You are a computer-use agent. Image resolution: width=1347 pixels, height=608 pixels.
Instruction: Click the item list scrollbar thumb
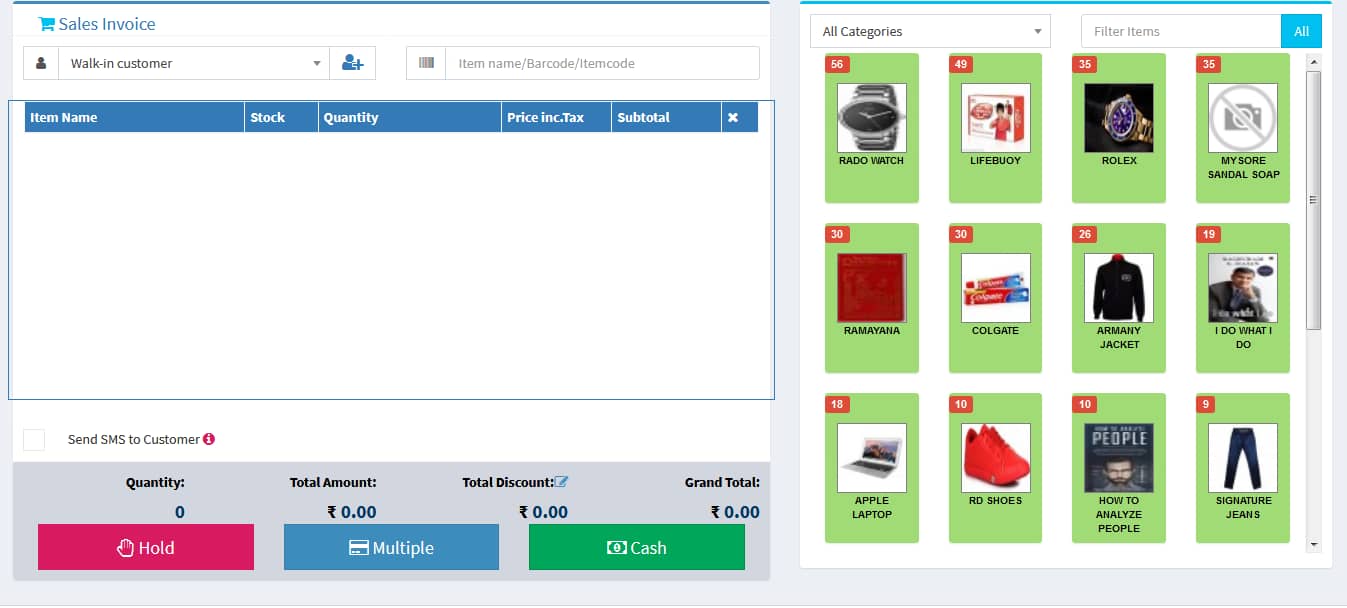click(1314, 200)
